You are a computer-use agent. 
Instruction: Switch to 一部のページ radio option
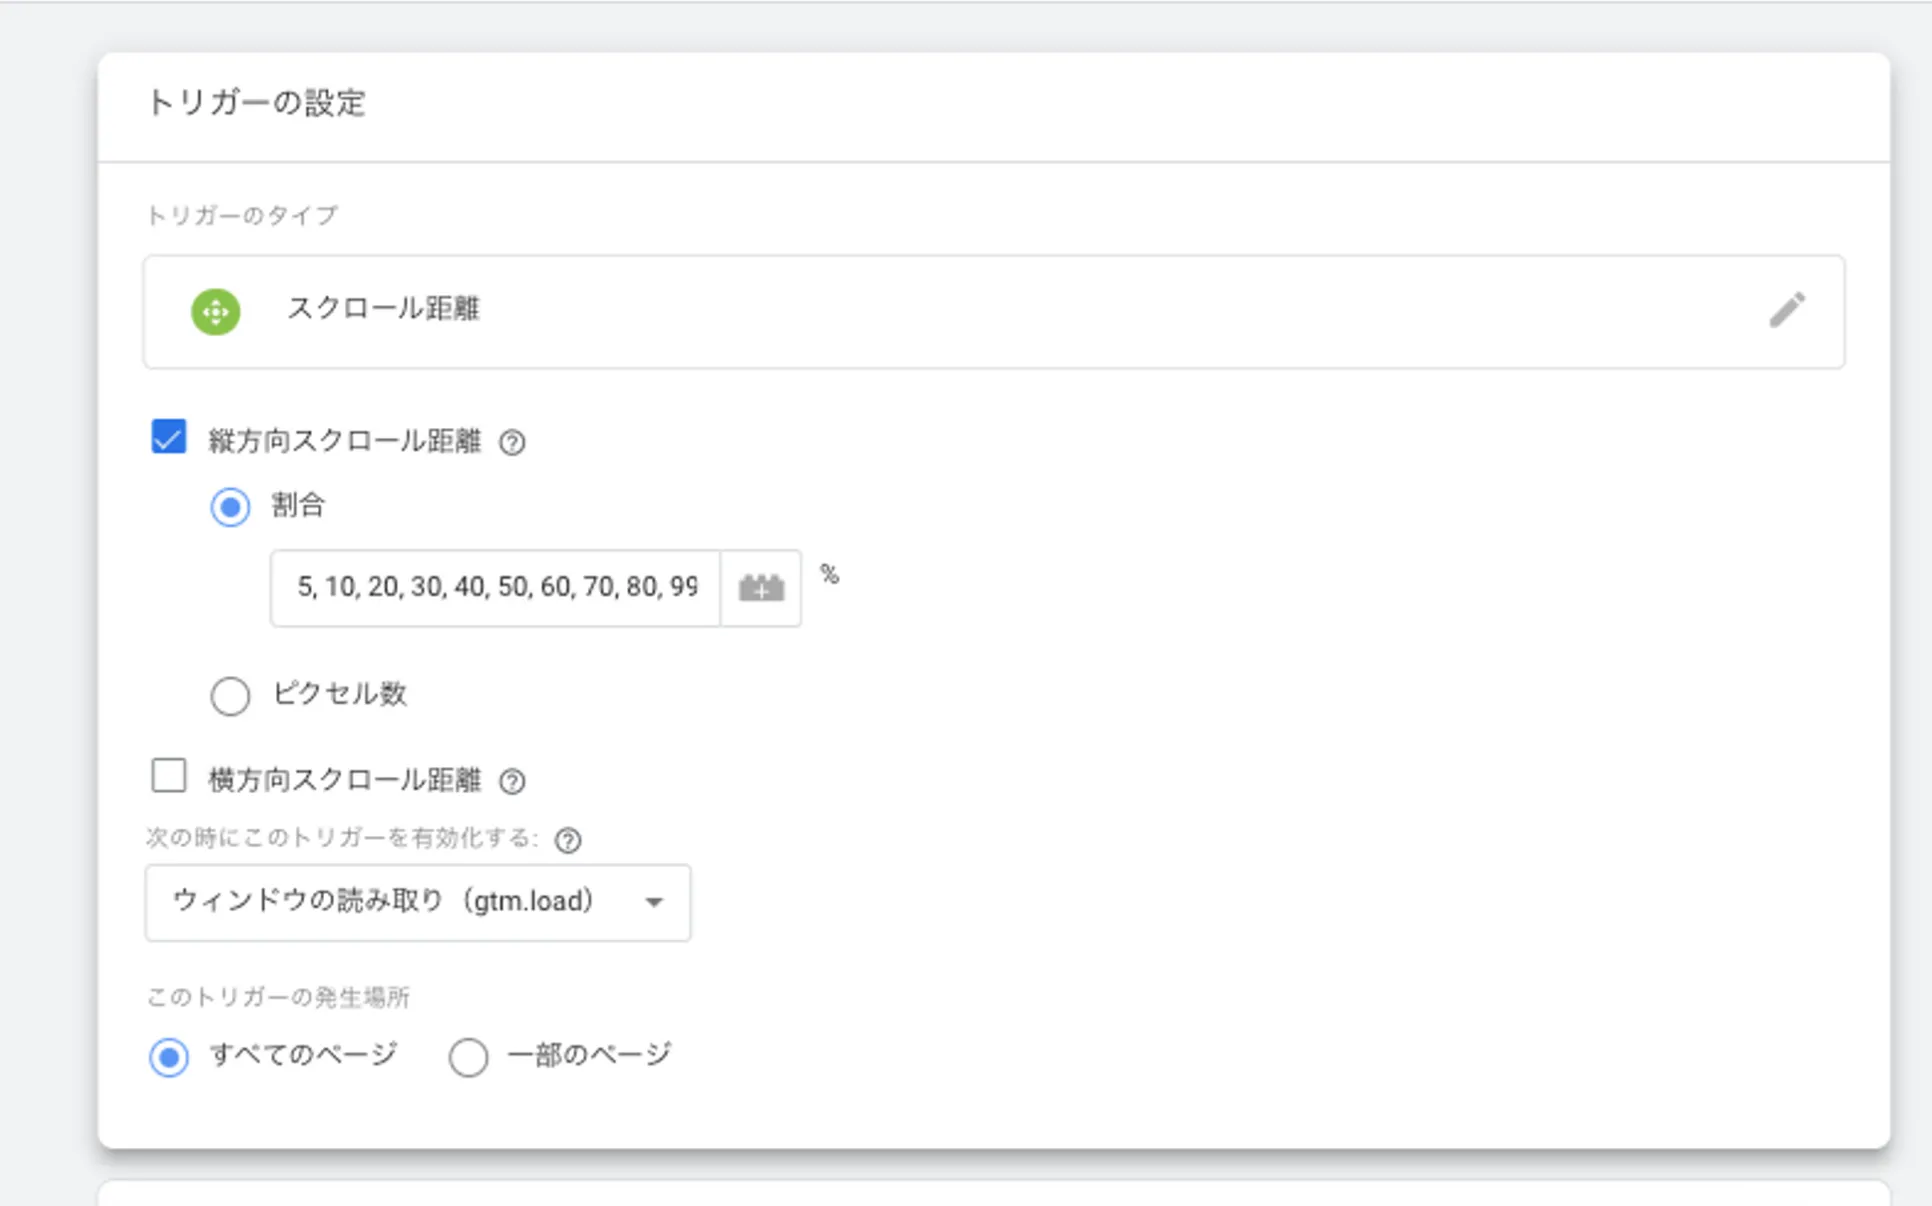[x=468, y=1057]
